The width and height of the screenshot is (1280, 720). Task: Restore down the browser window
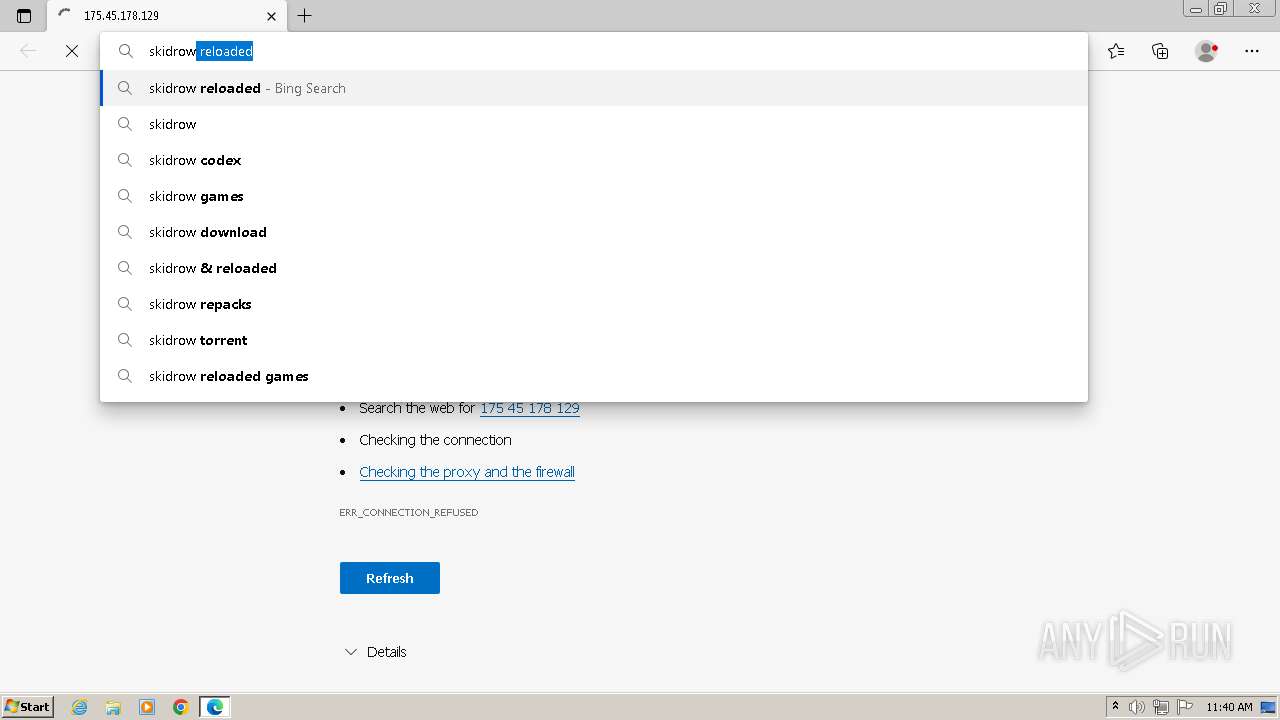point(1221,9)
